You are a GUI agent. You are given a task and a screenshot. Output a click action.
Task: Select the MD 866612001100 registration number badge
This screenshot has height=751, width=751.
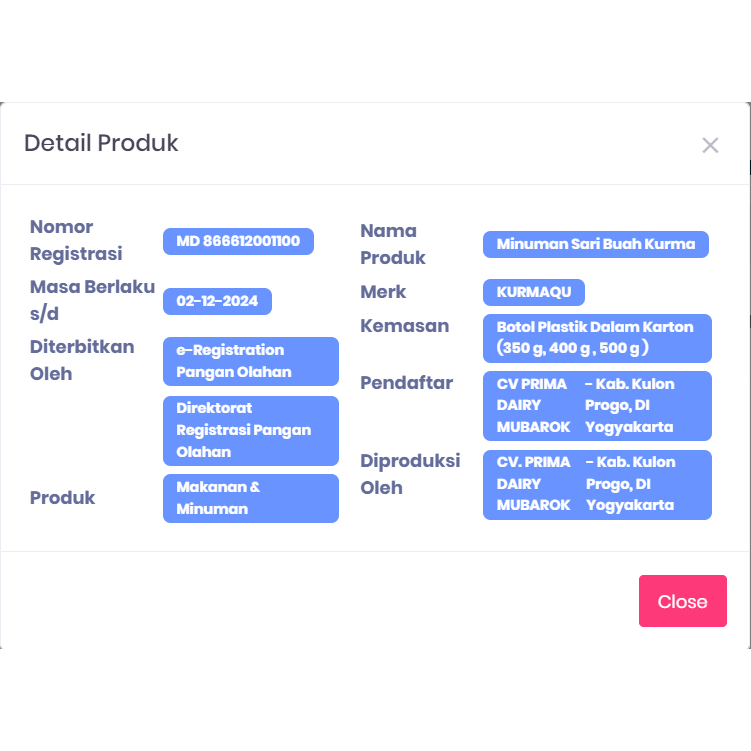[x=238, y=241]
